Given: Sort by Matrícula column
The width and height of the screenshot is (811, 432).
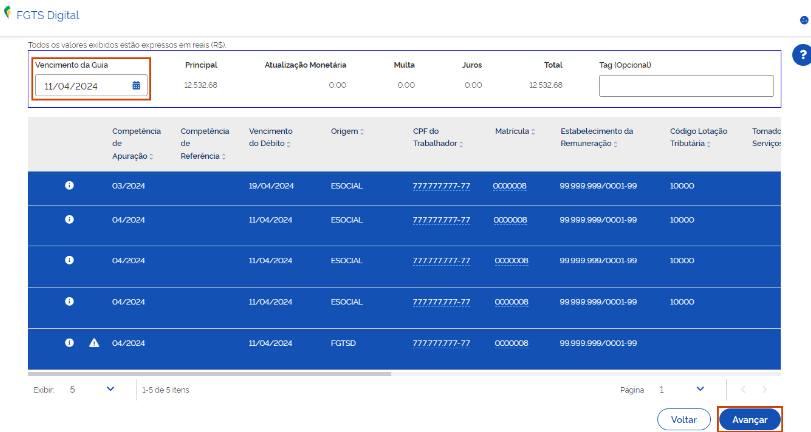Looking at the screenshot, I should [533, 132].
